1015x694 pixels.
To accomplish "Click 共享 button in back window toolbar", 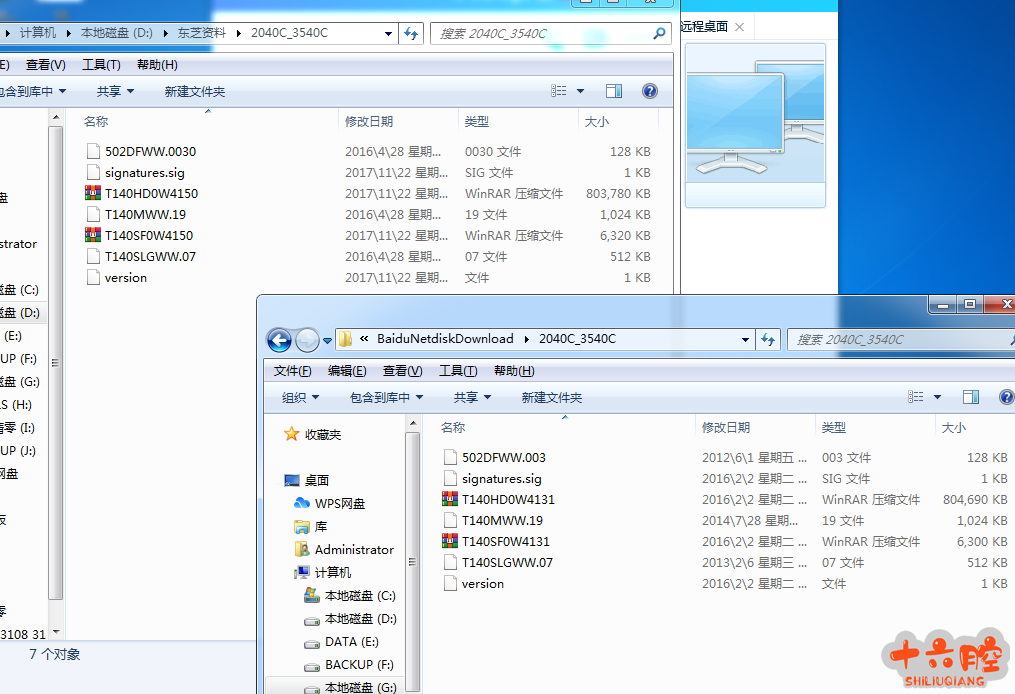I will click(115, 91).
